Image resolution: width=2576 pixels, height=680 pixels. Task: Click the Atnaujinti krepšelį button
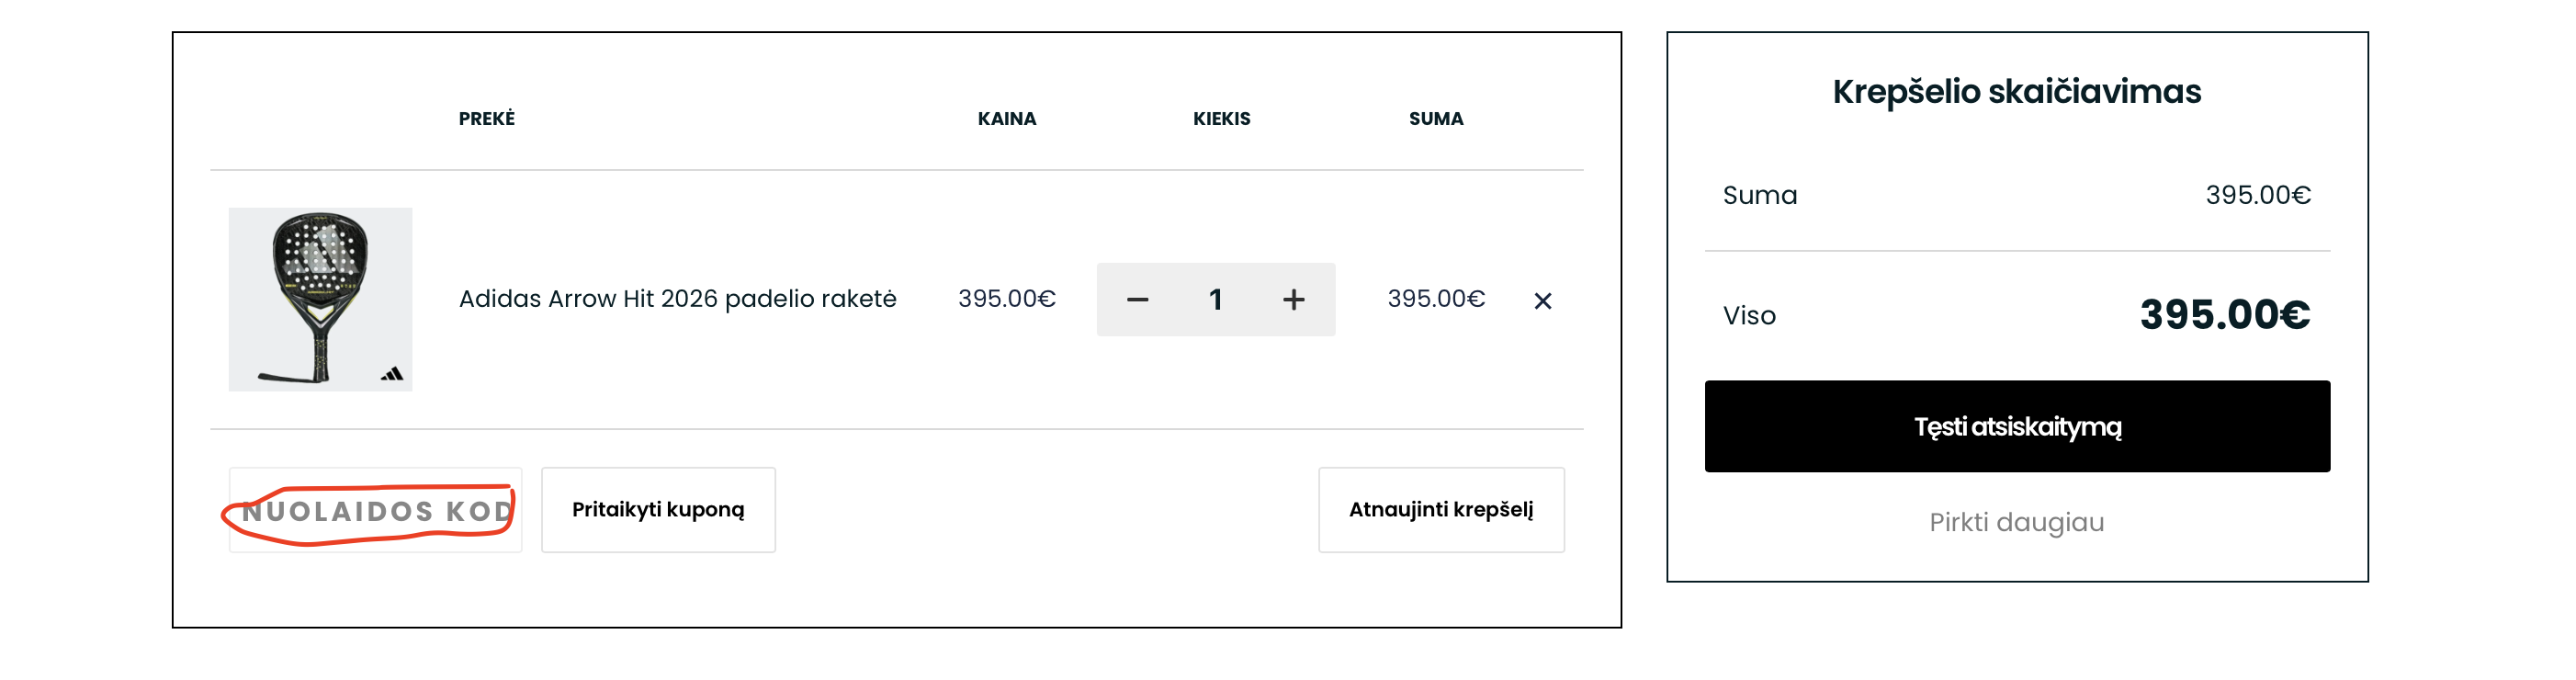click(1440, 510)
